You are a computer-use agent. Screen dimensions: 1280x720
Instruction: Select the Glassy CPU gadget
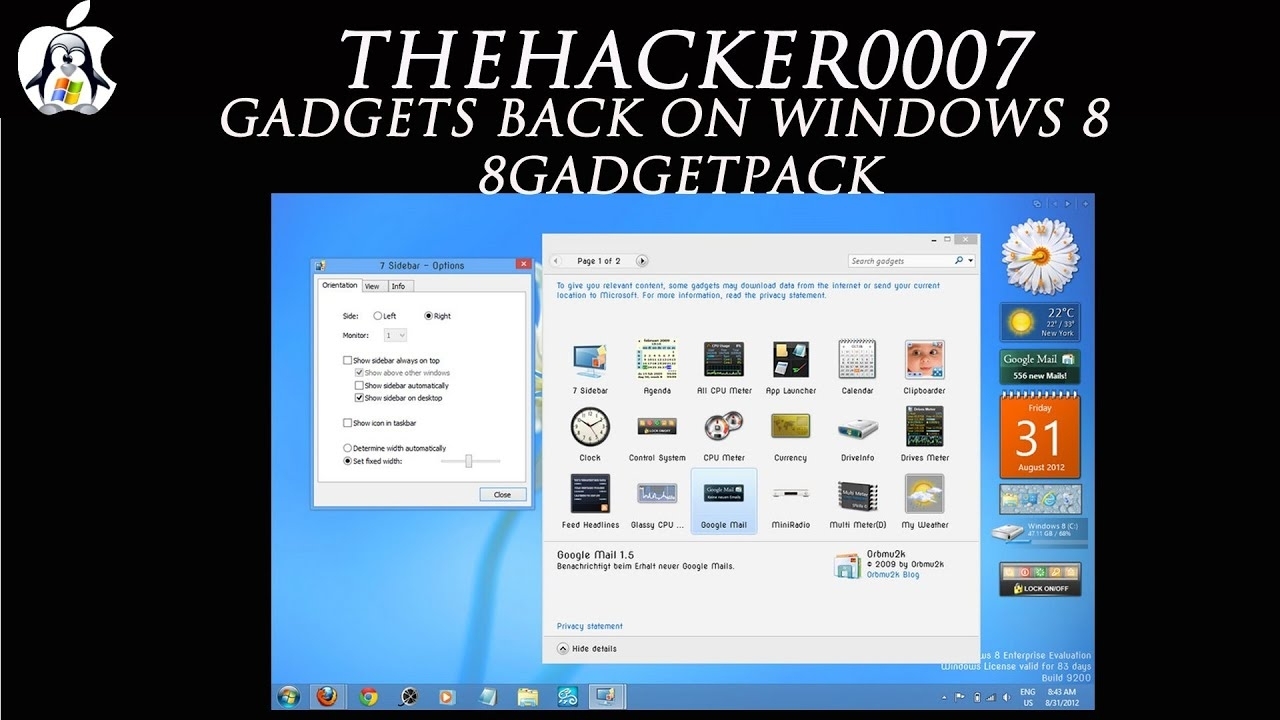[x=657, y=494]
